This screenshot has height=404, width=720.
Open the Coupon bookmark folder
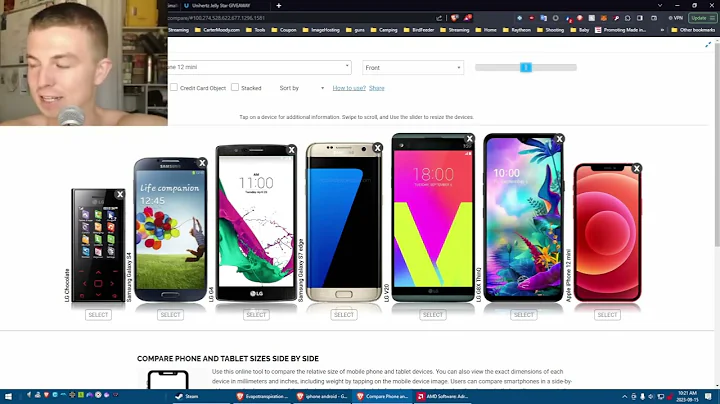click(284, 30)
